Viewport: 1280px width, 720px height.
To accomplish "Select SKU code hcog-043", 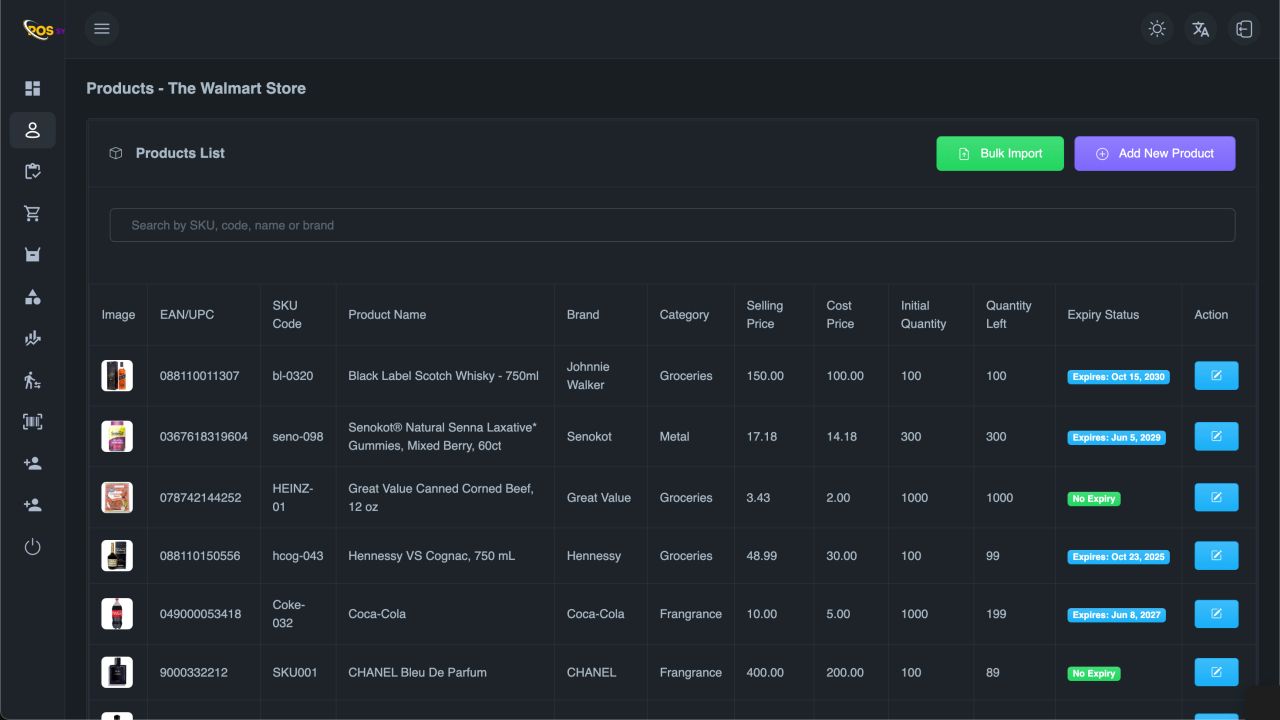I will tap(298, 556).
